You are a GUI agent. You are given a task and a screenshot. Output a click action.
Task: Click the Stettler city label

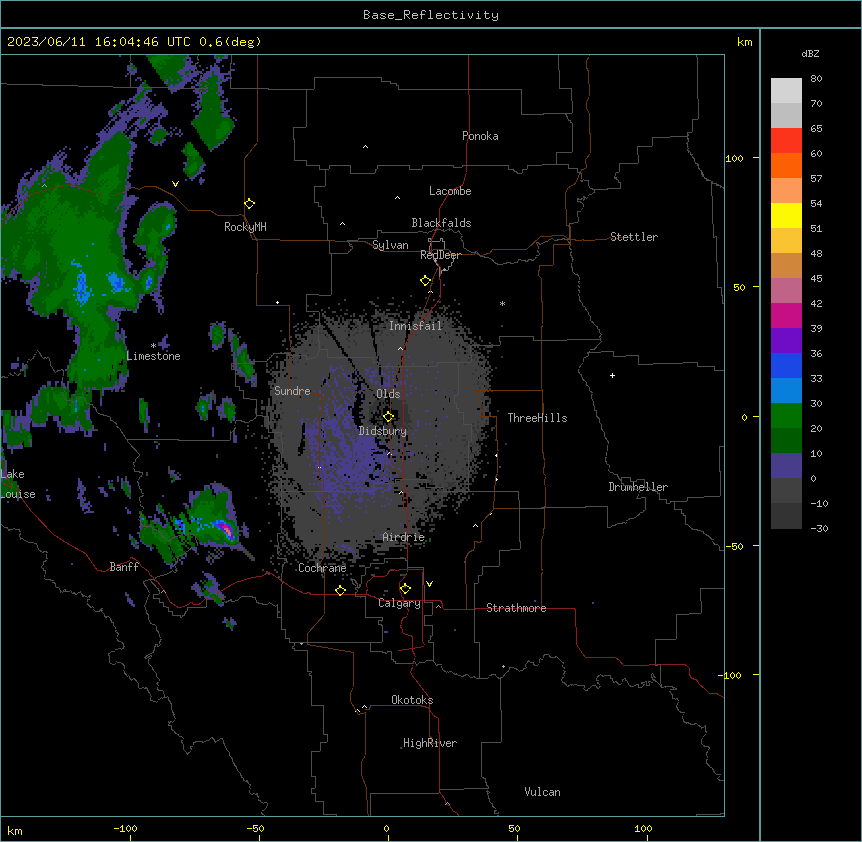coord(634,237)
